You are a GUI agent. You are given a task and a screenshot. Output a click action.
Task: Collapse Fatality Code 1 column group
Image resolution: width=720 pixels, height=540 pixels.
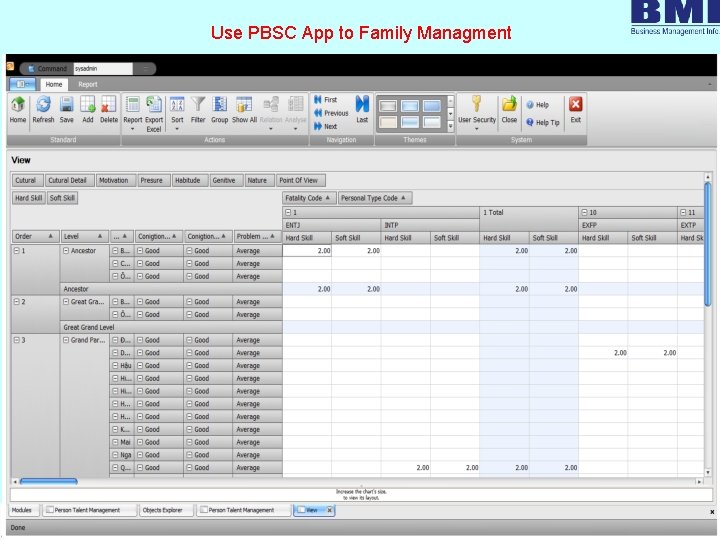[288, 213]
